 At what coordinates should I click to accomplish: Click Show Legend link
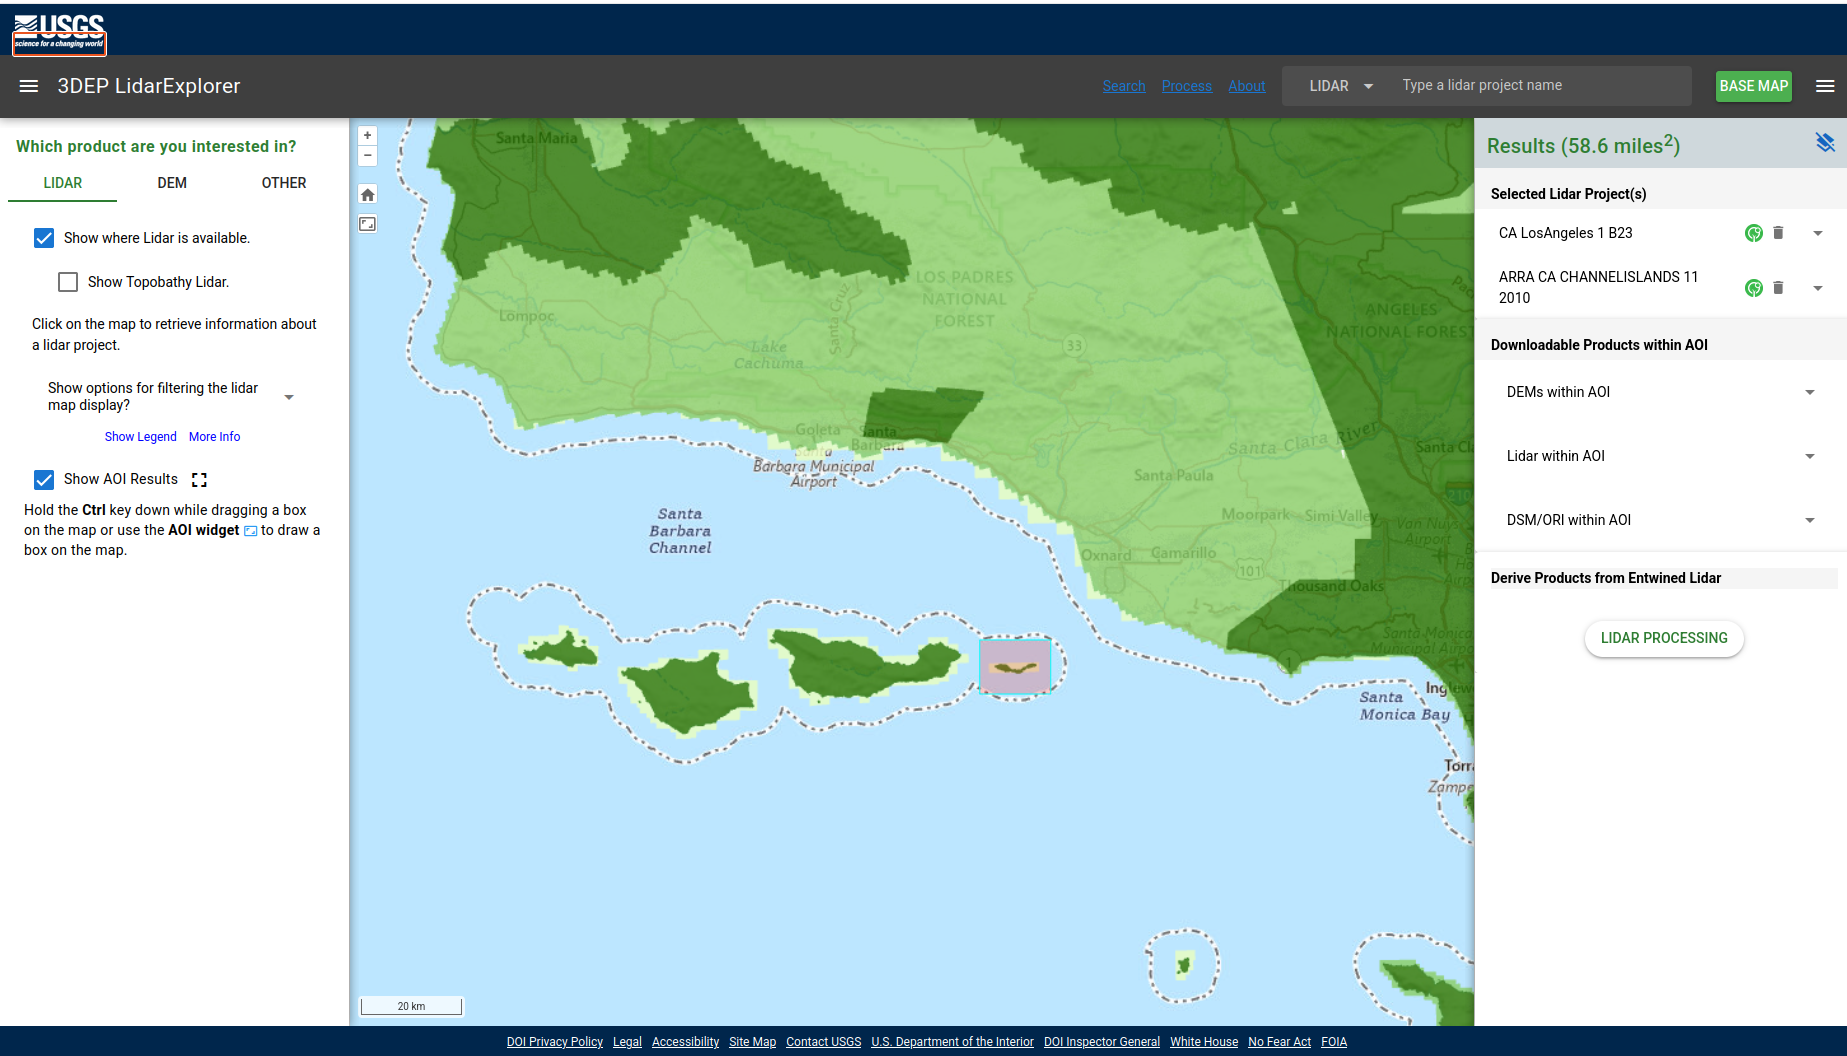pyautogui.click(x=140, y=437)
